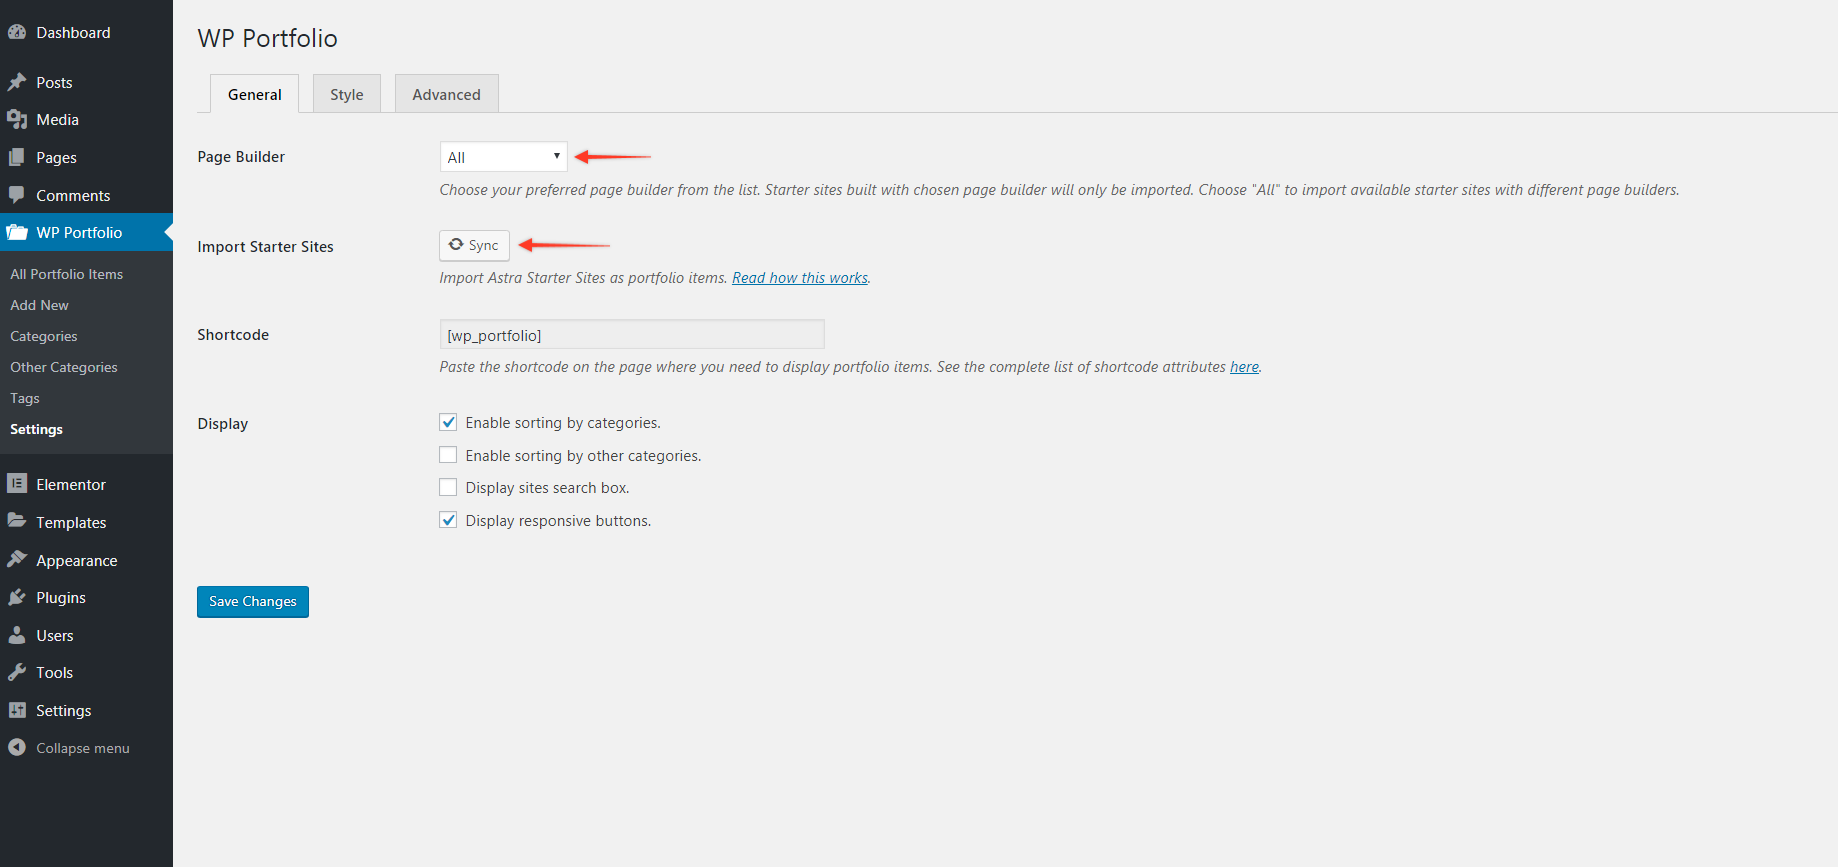1838x867 pixels.
Task: Click the Elementor logo icon
Action: pos(17,484)
